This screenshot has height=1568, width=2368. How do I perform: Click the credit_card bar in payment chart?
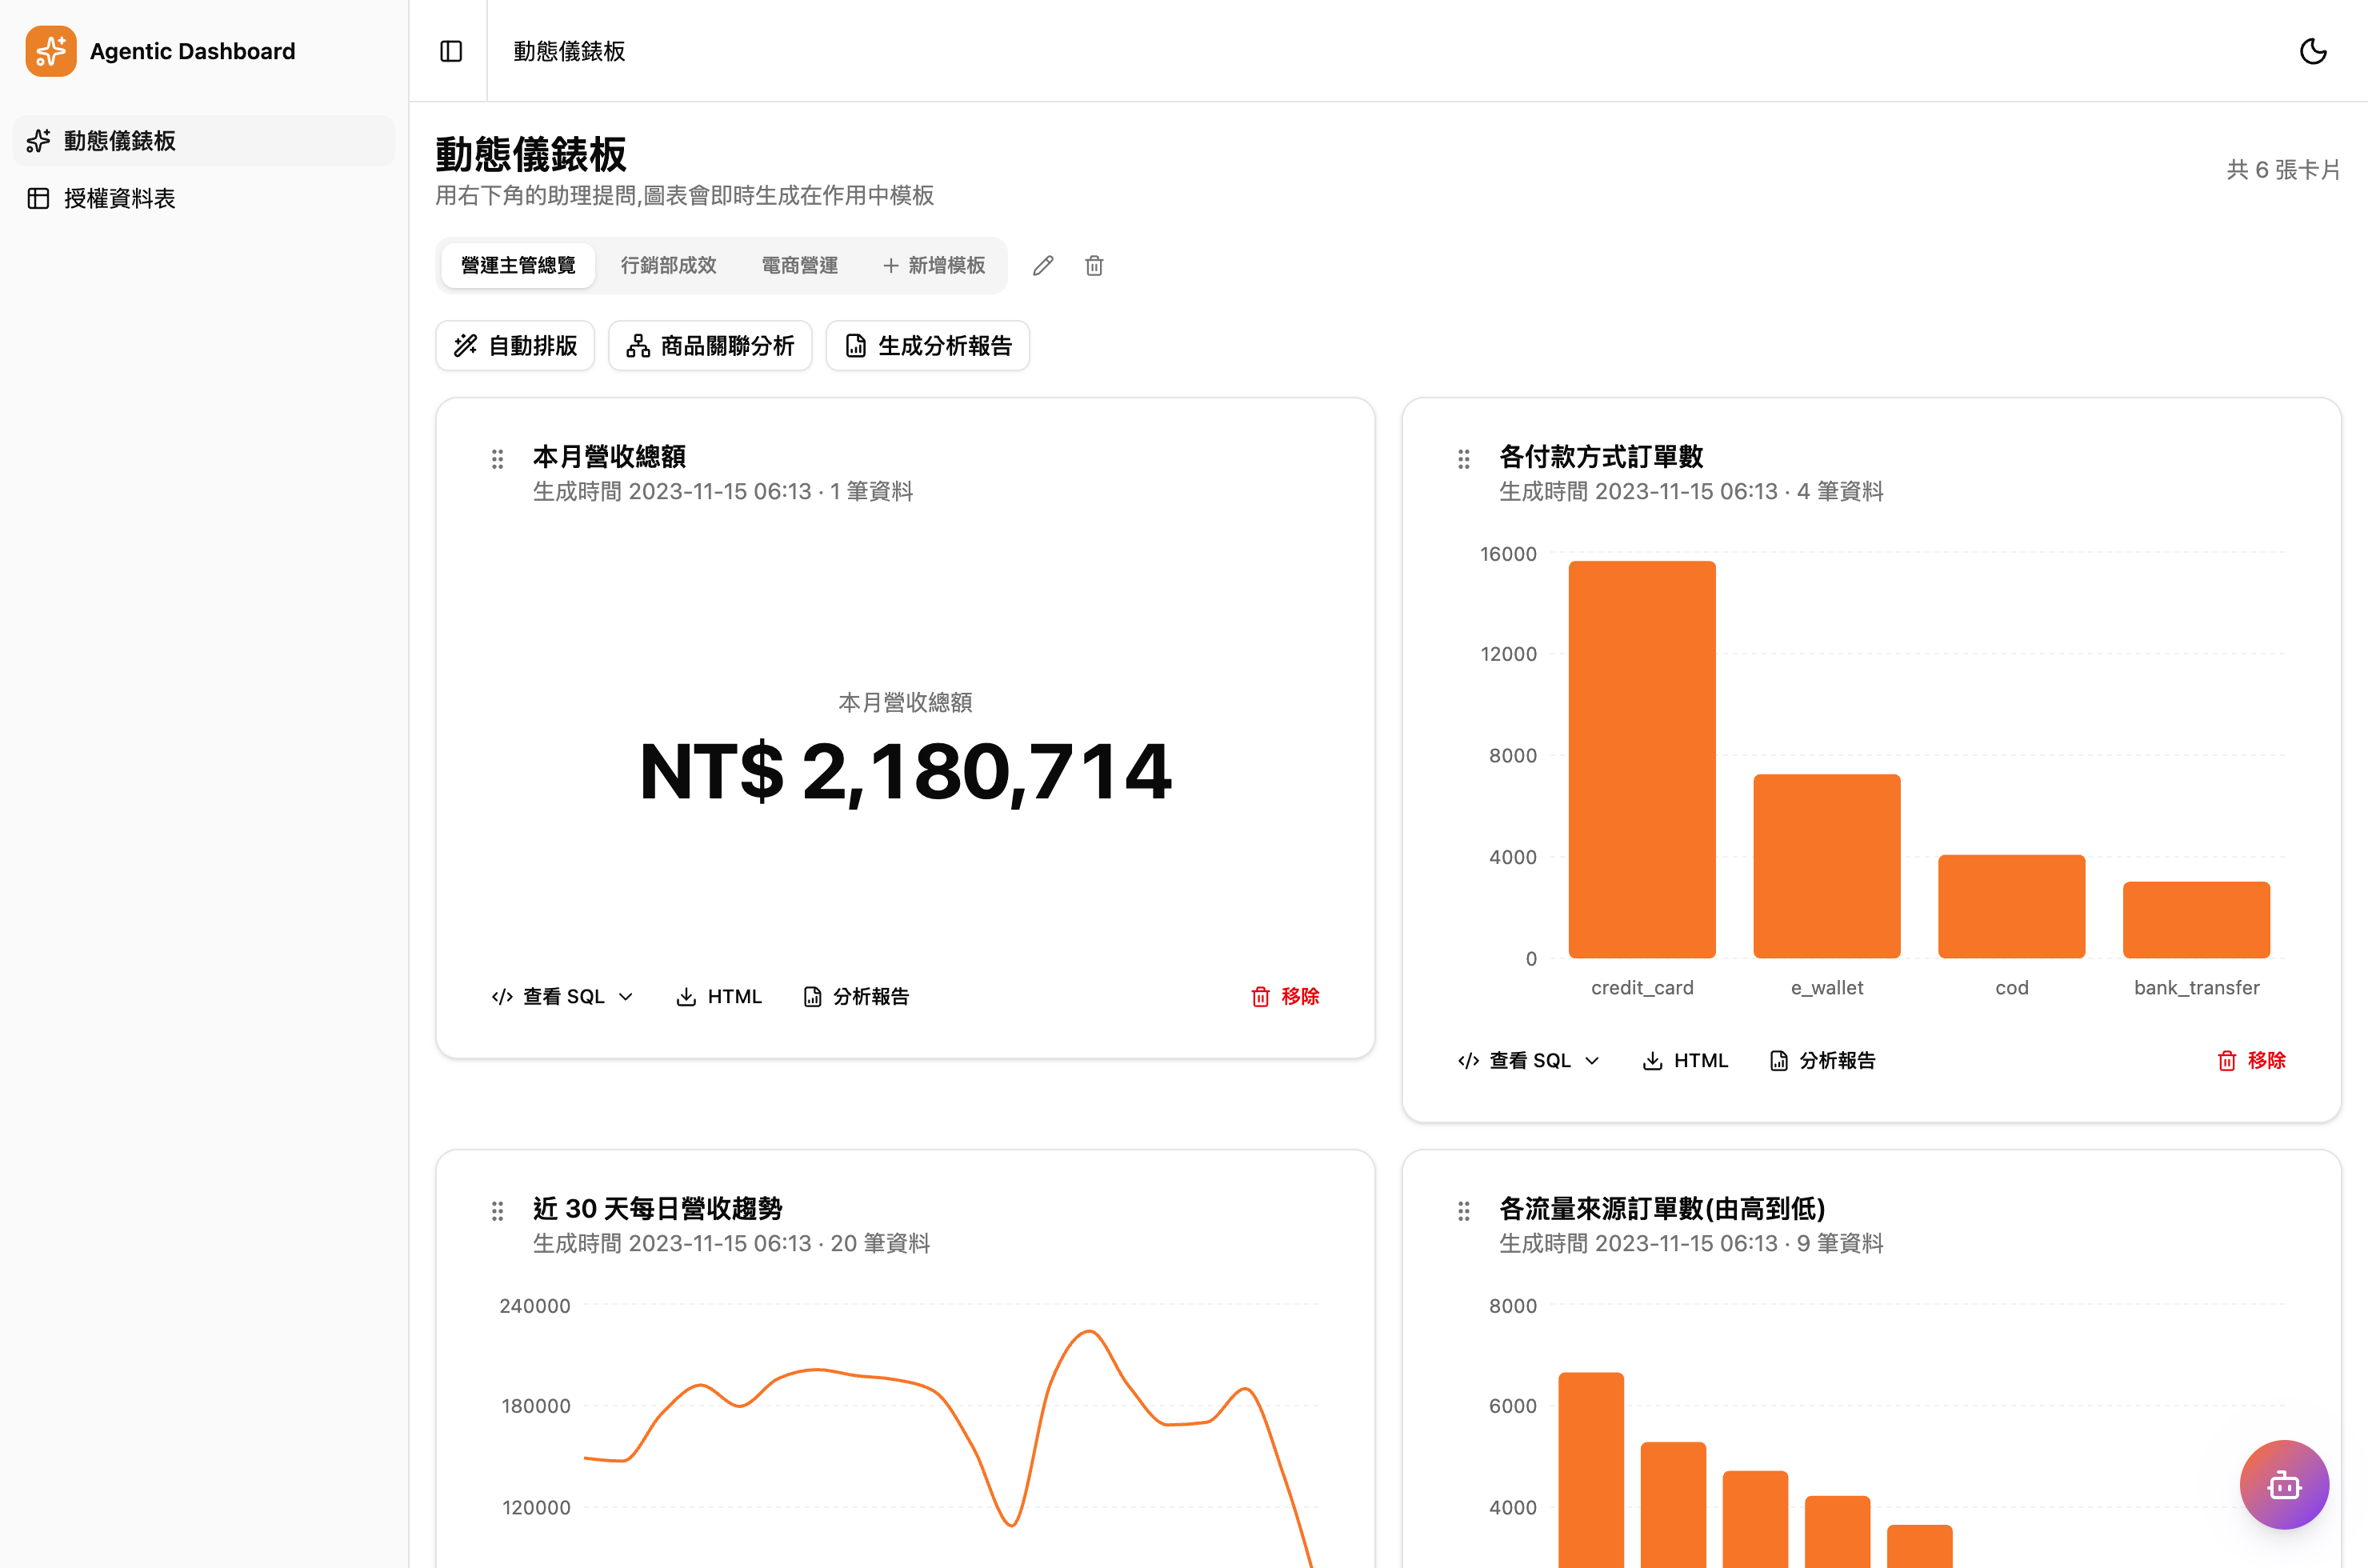(x=1642, y=759)
